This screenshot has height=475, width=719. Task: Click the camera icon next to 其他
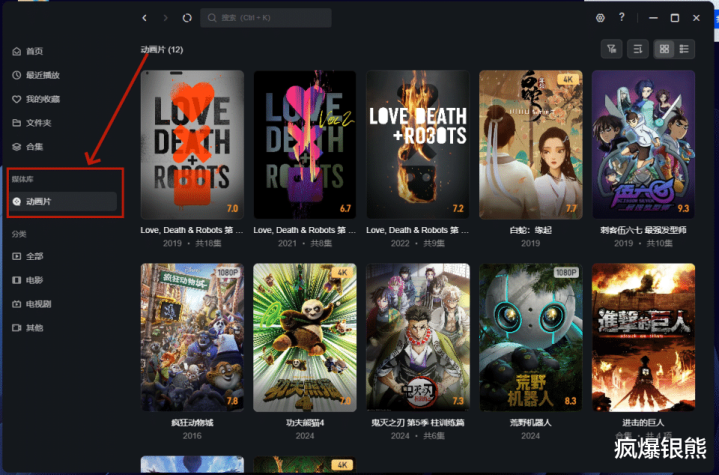click(x=17, y=328)
